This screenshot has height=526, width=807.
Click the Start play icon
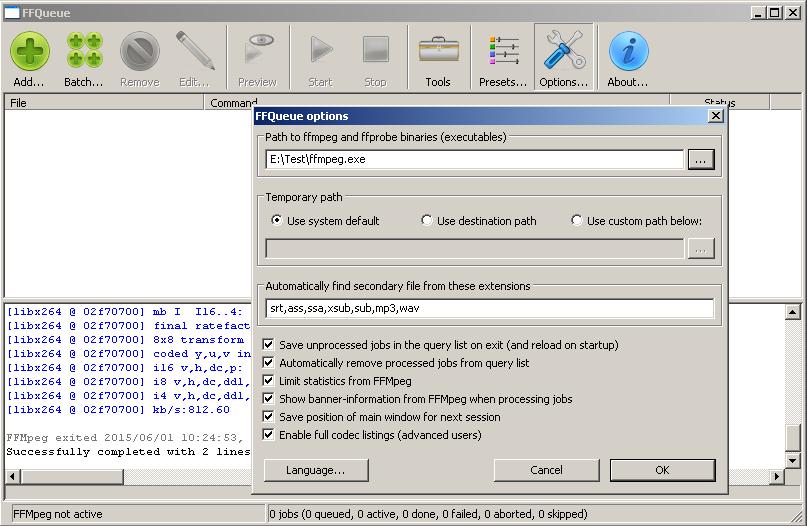pos(321,50)
